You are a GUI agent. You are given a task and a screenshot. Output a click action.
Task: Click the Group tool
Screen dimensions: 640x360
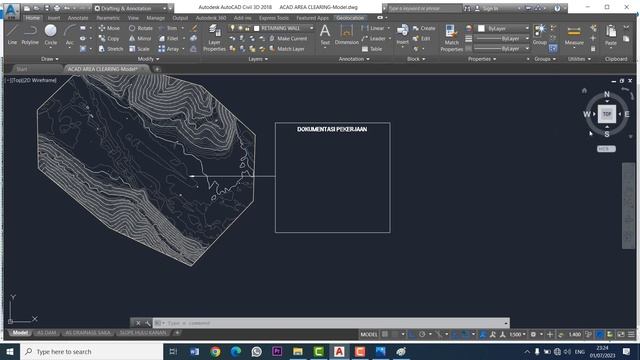tap(540, 34)
